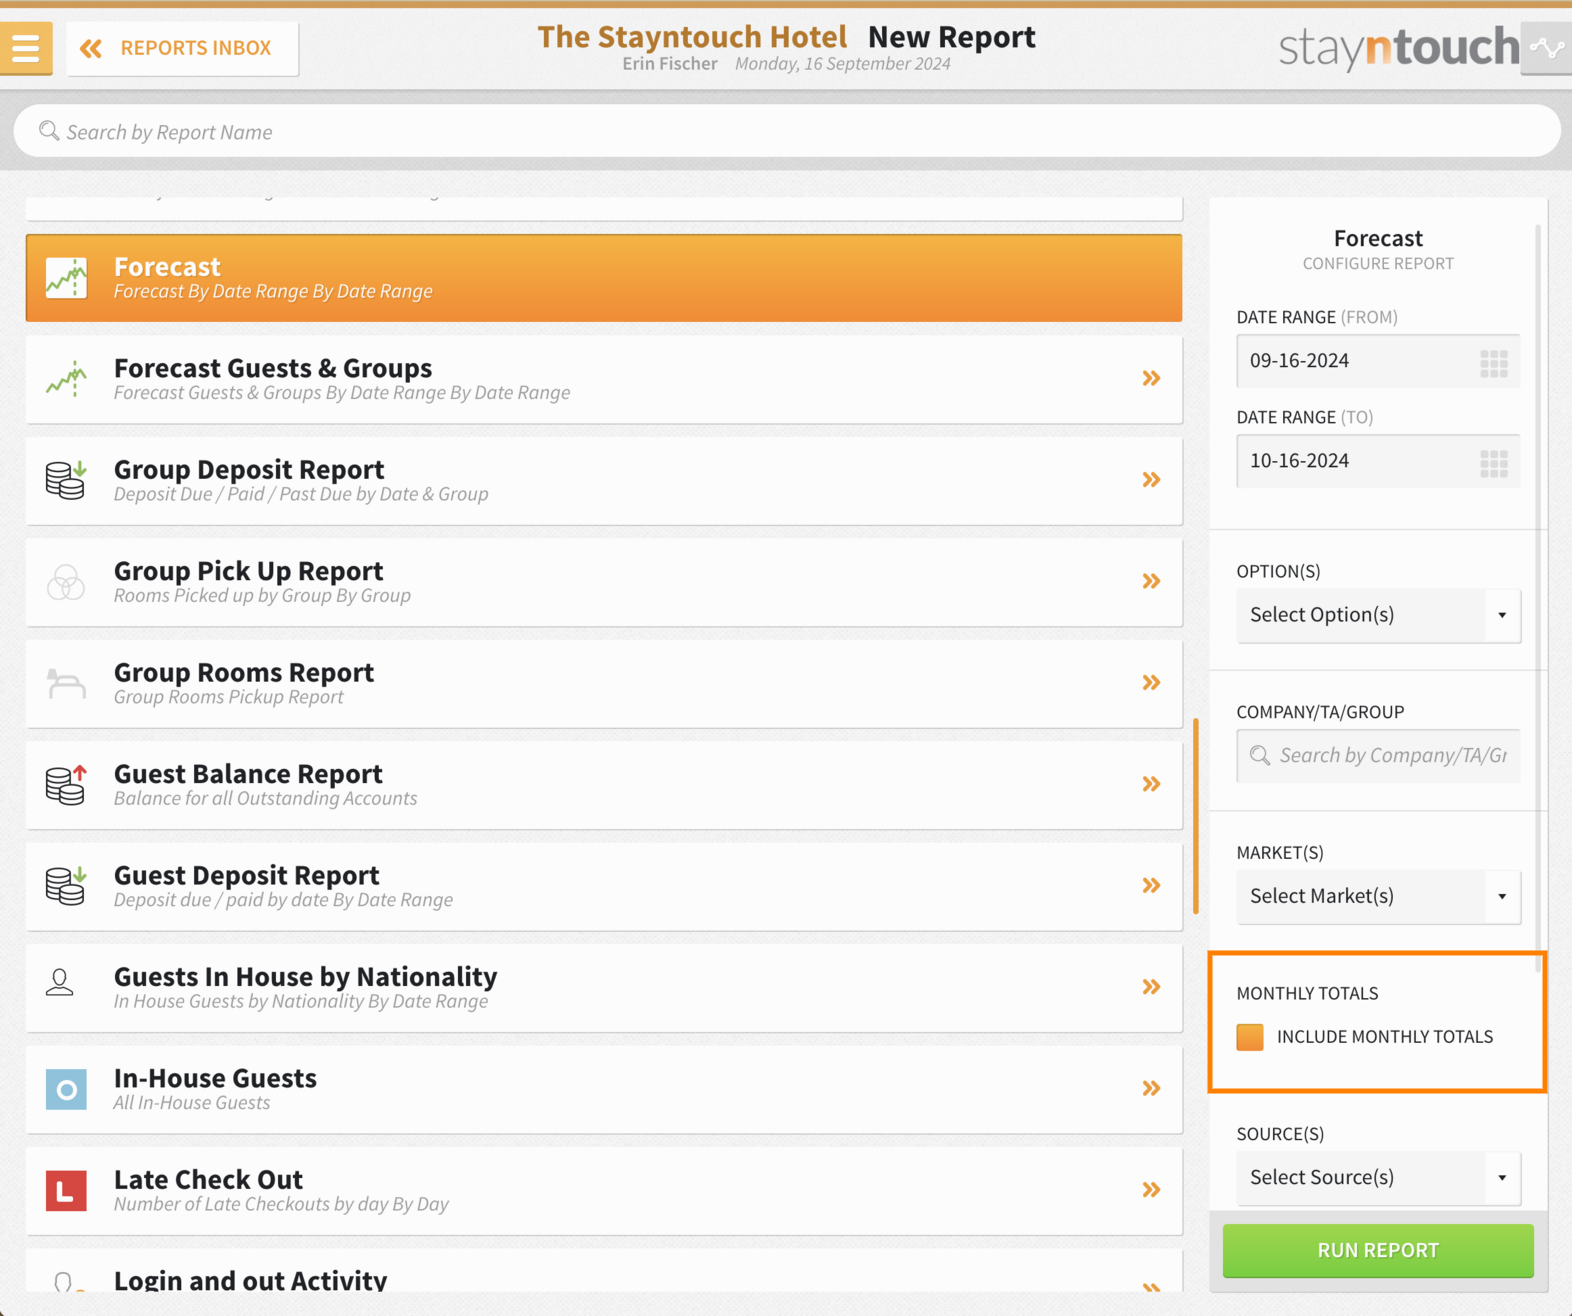Click the Group Deposit Report coins icon

66,481
